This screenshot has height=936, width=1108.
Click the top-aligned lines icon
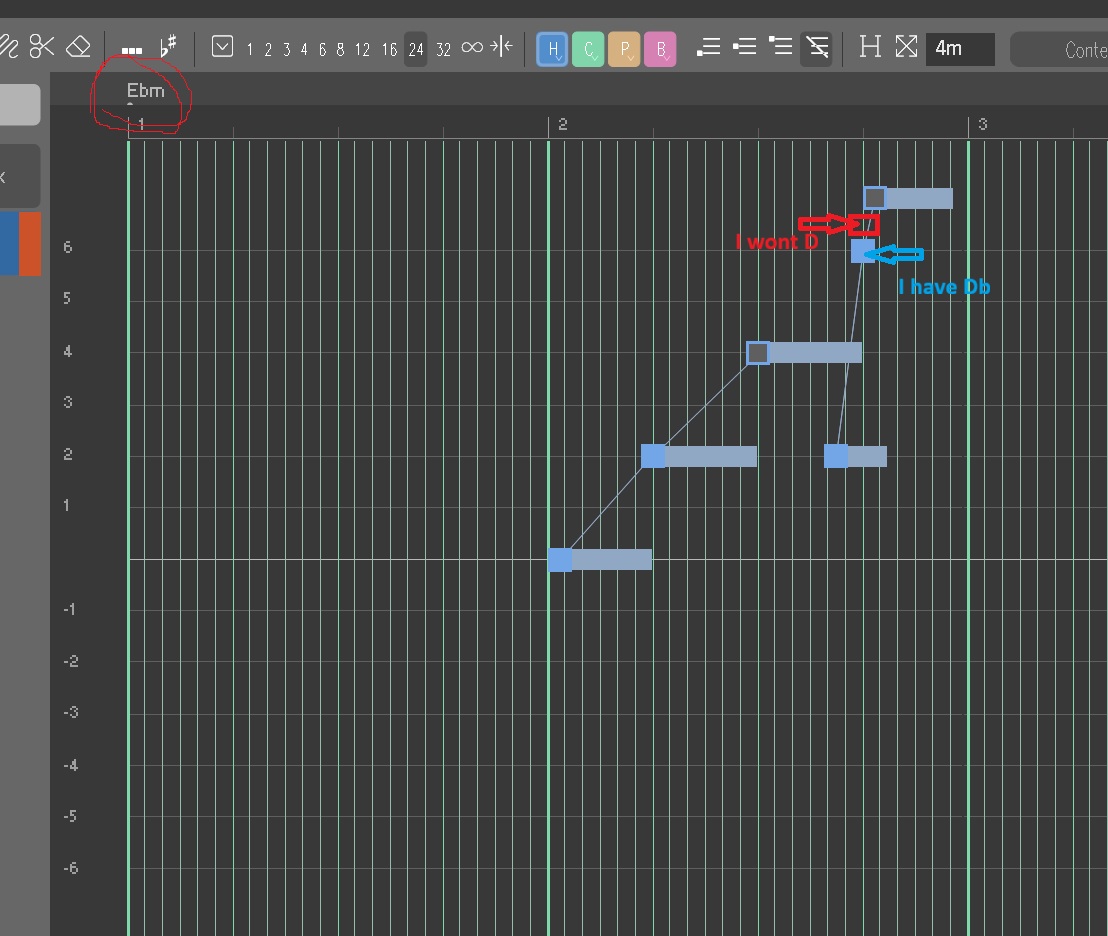click(x=780, y=47)
